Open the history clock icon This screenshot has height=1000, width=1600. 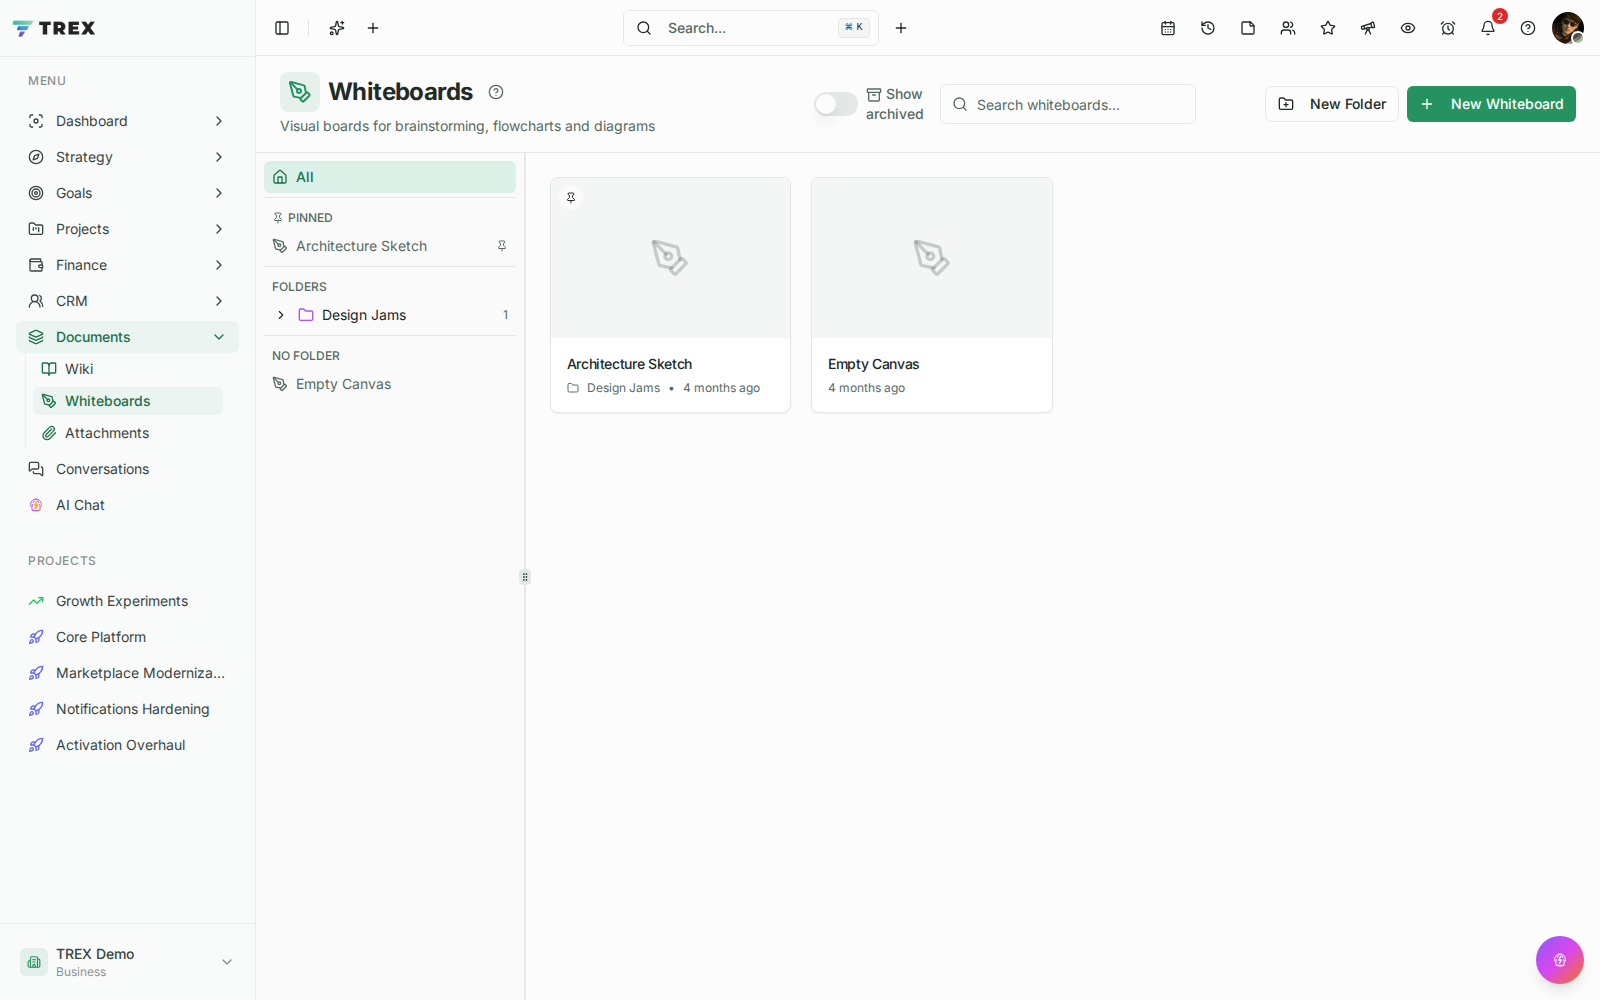point(1208,28)
